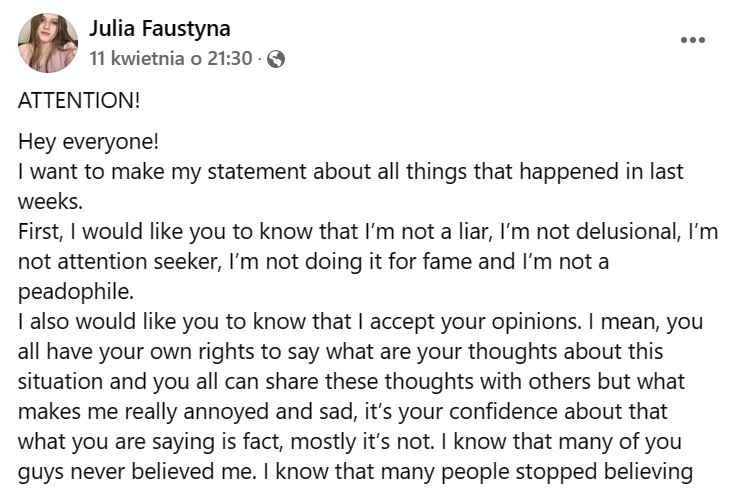Click the words attention seeker in the post
Image resolution: width=729 pixels, height=488 pixels.
(137, 262)
